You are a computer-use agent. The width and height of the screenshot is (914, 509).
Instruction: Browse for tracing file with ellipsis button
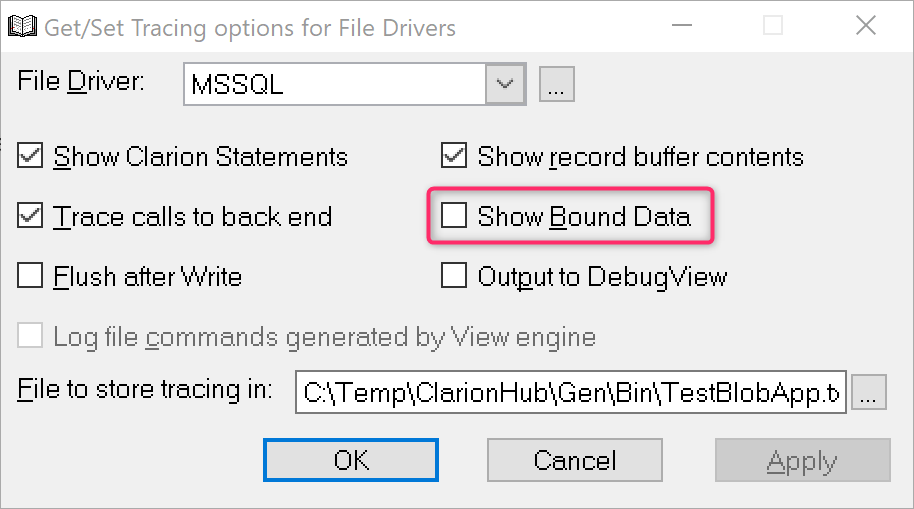[x=869, y=392]
